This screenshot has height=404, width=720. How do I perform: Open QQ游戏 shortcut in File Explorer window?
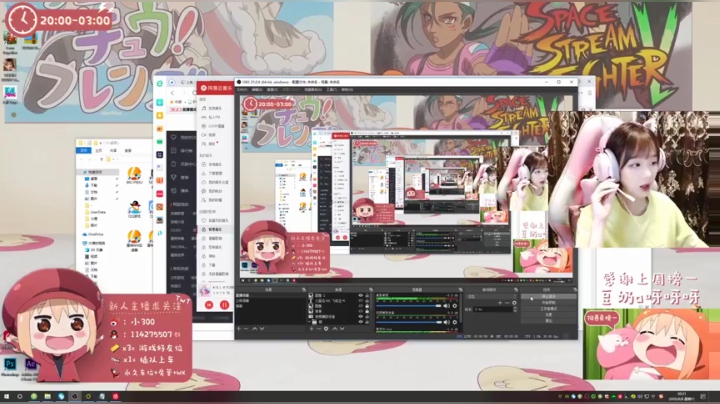click(x=134, y=209)
